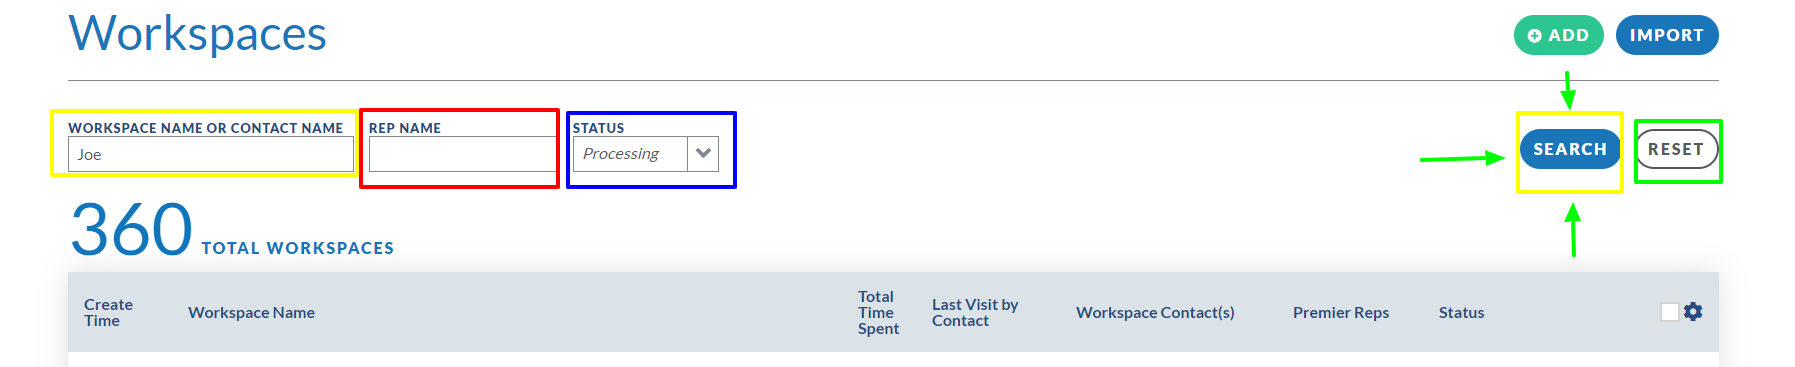The width and height of the screenshot is (1795, 367).
Task: Tick the select-all checkbox in table header
Action: [x=1669, y=312]
